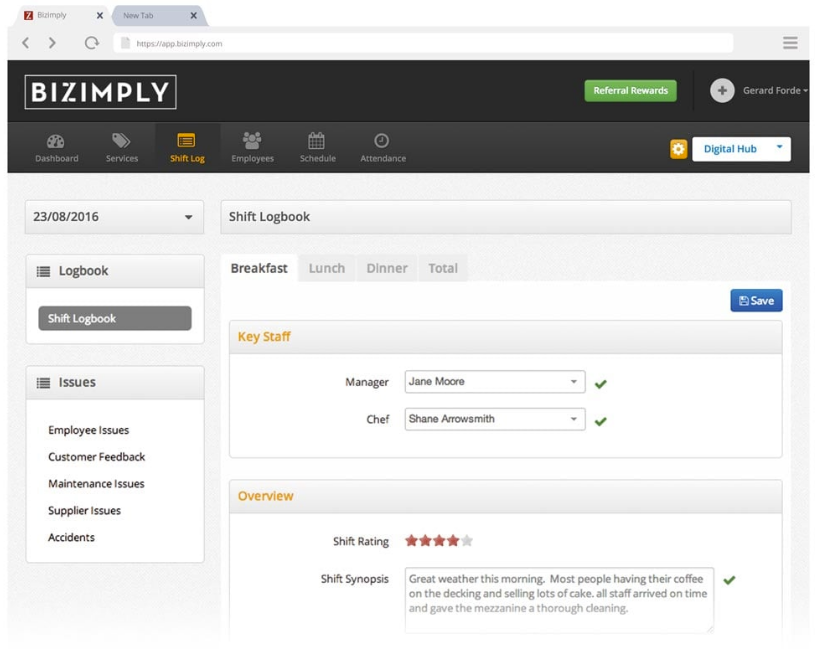
Task: Open the Dashboard icon in the navigation bar
Action: point(56,142)
